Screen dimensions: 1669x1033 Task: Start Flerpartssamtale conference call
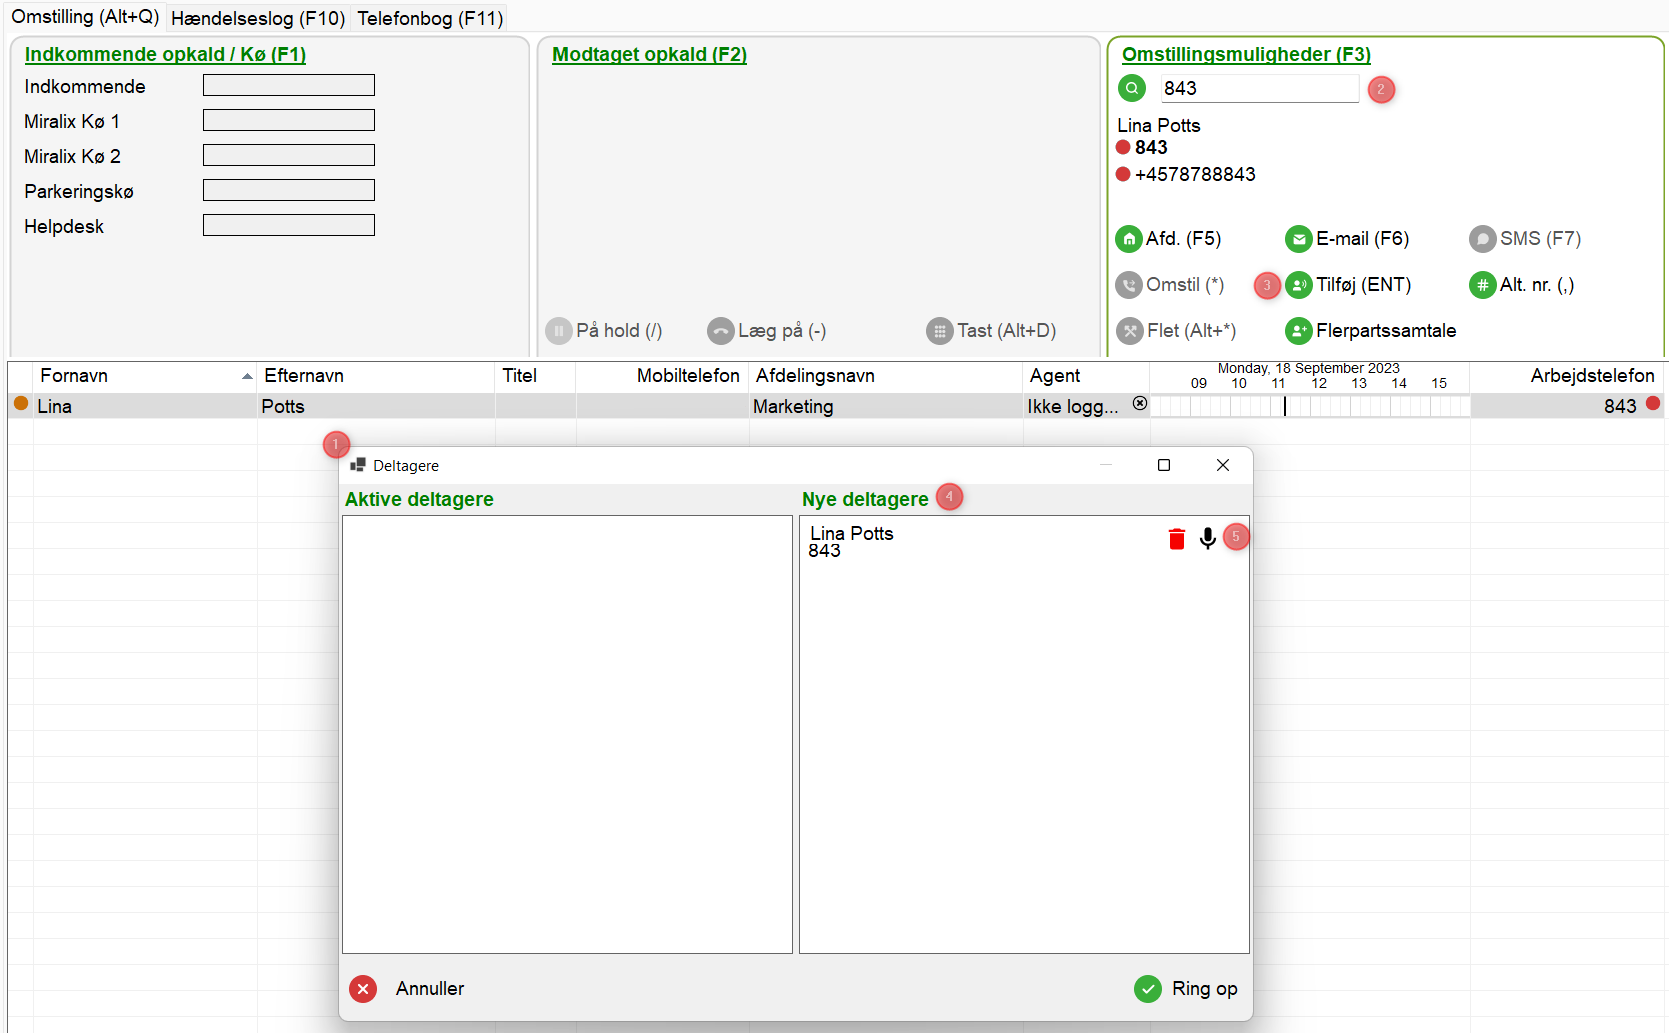(x=1298, y=331)
